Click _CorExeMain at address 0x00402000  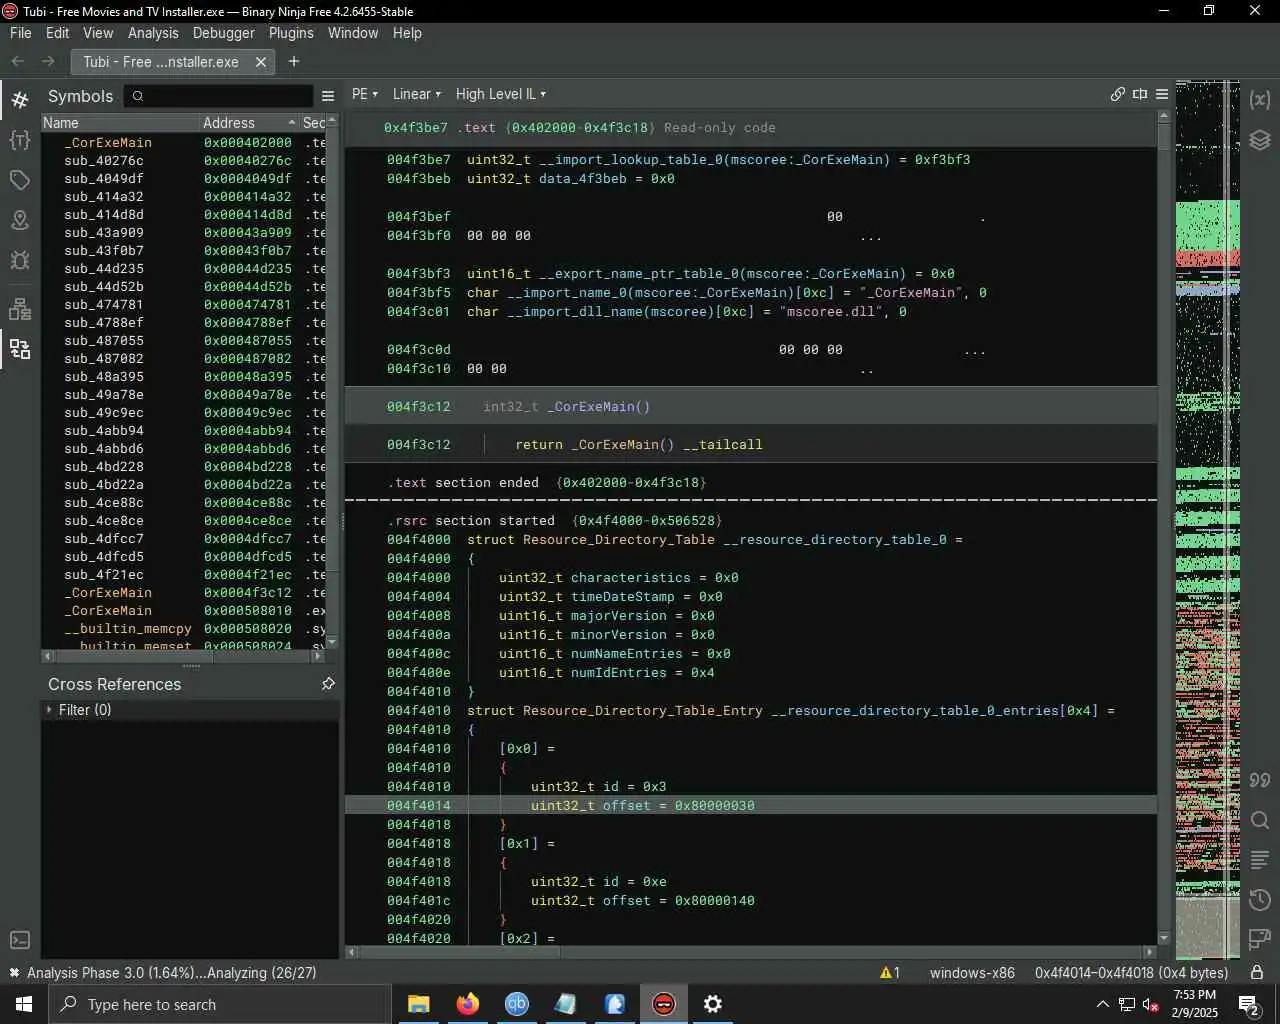pos(183,142)
